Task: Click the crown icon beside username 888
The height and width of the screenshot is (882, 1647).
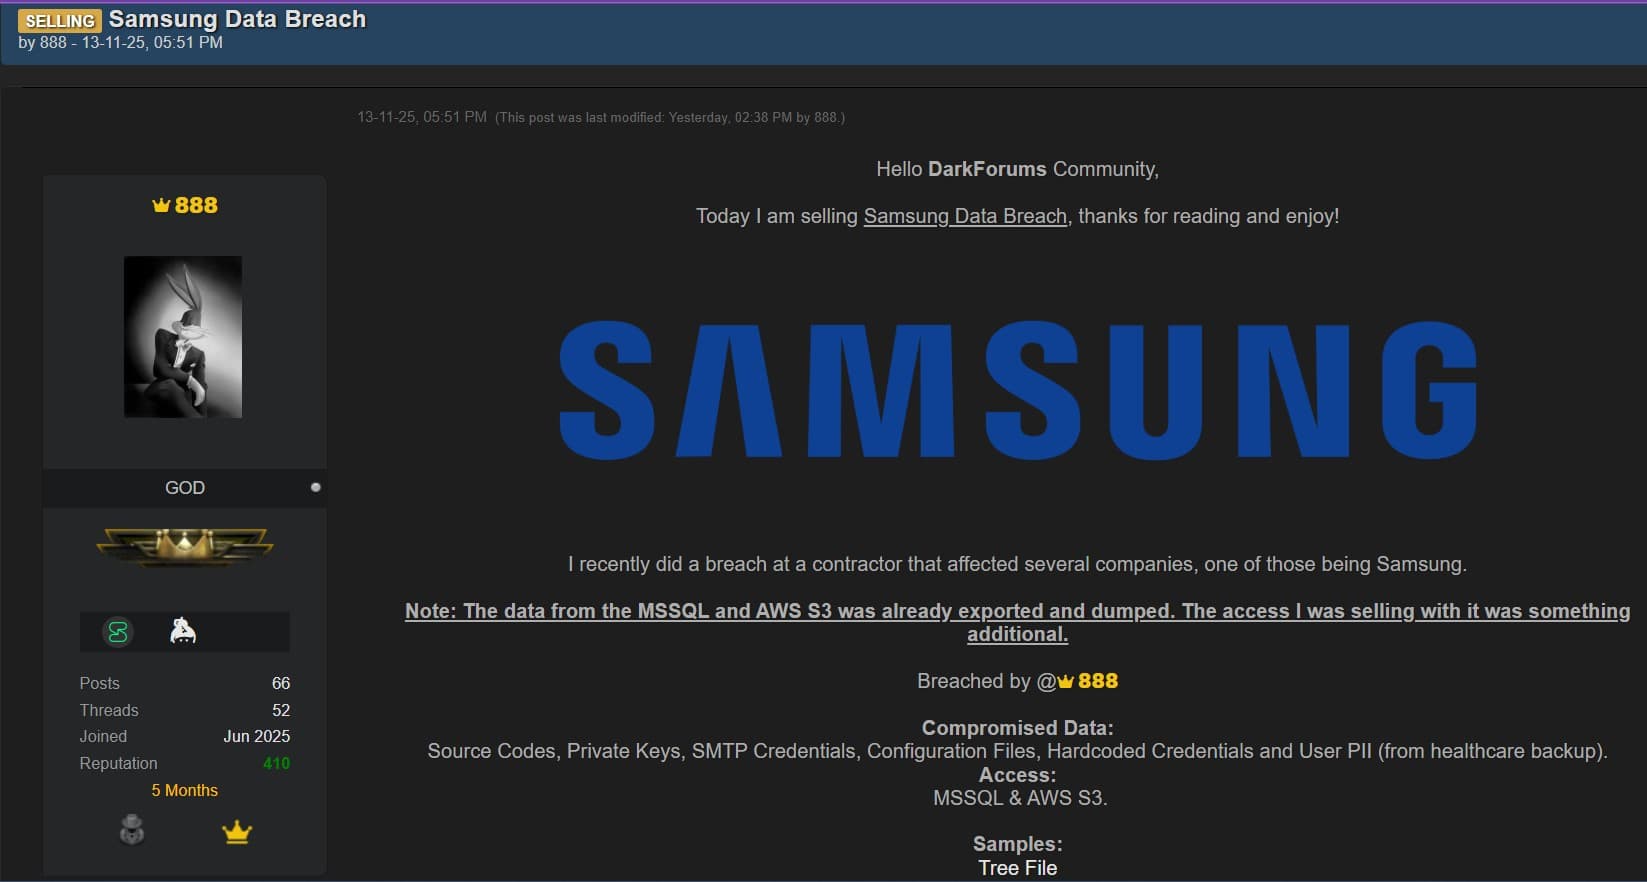Action: (161, 205)
